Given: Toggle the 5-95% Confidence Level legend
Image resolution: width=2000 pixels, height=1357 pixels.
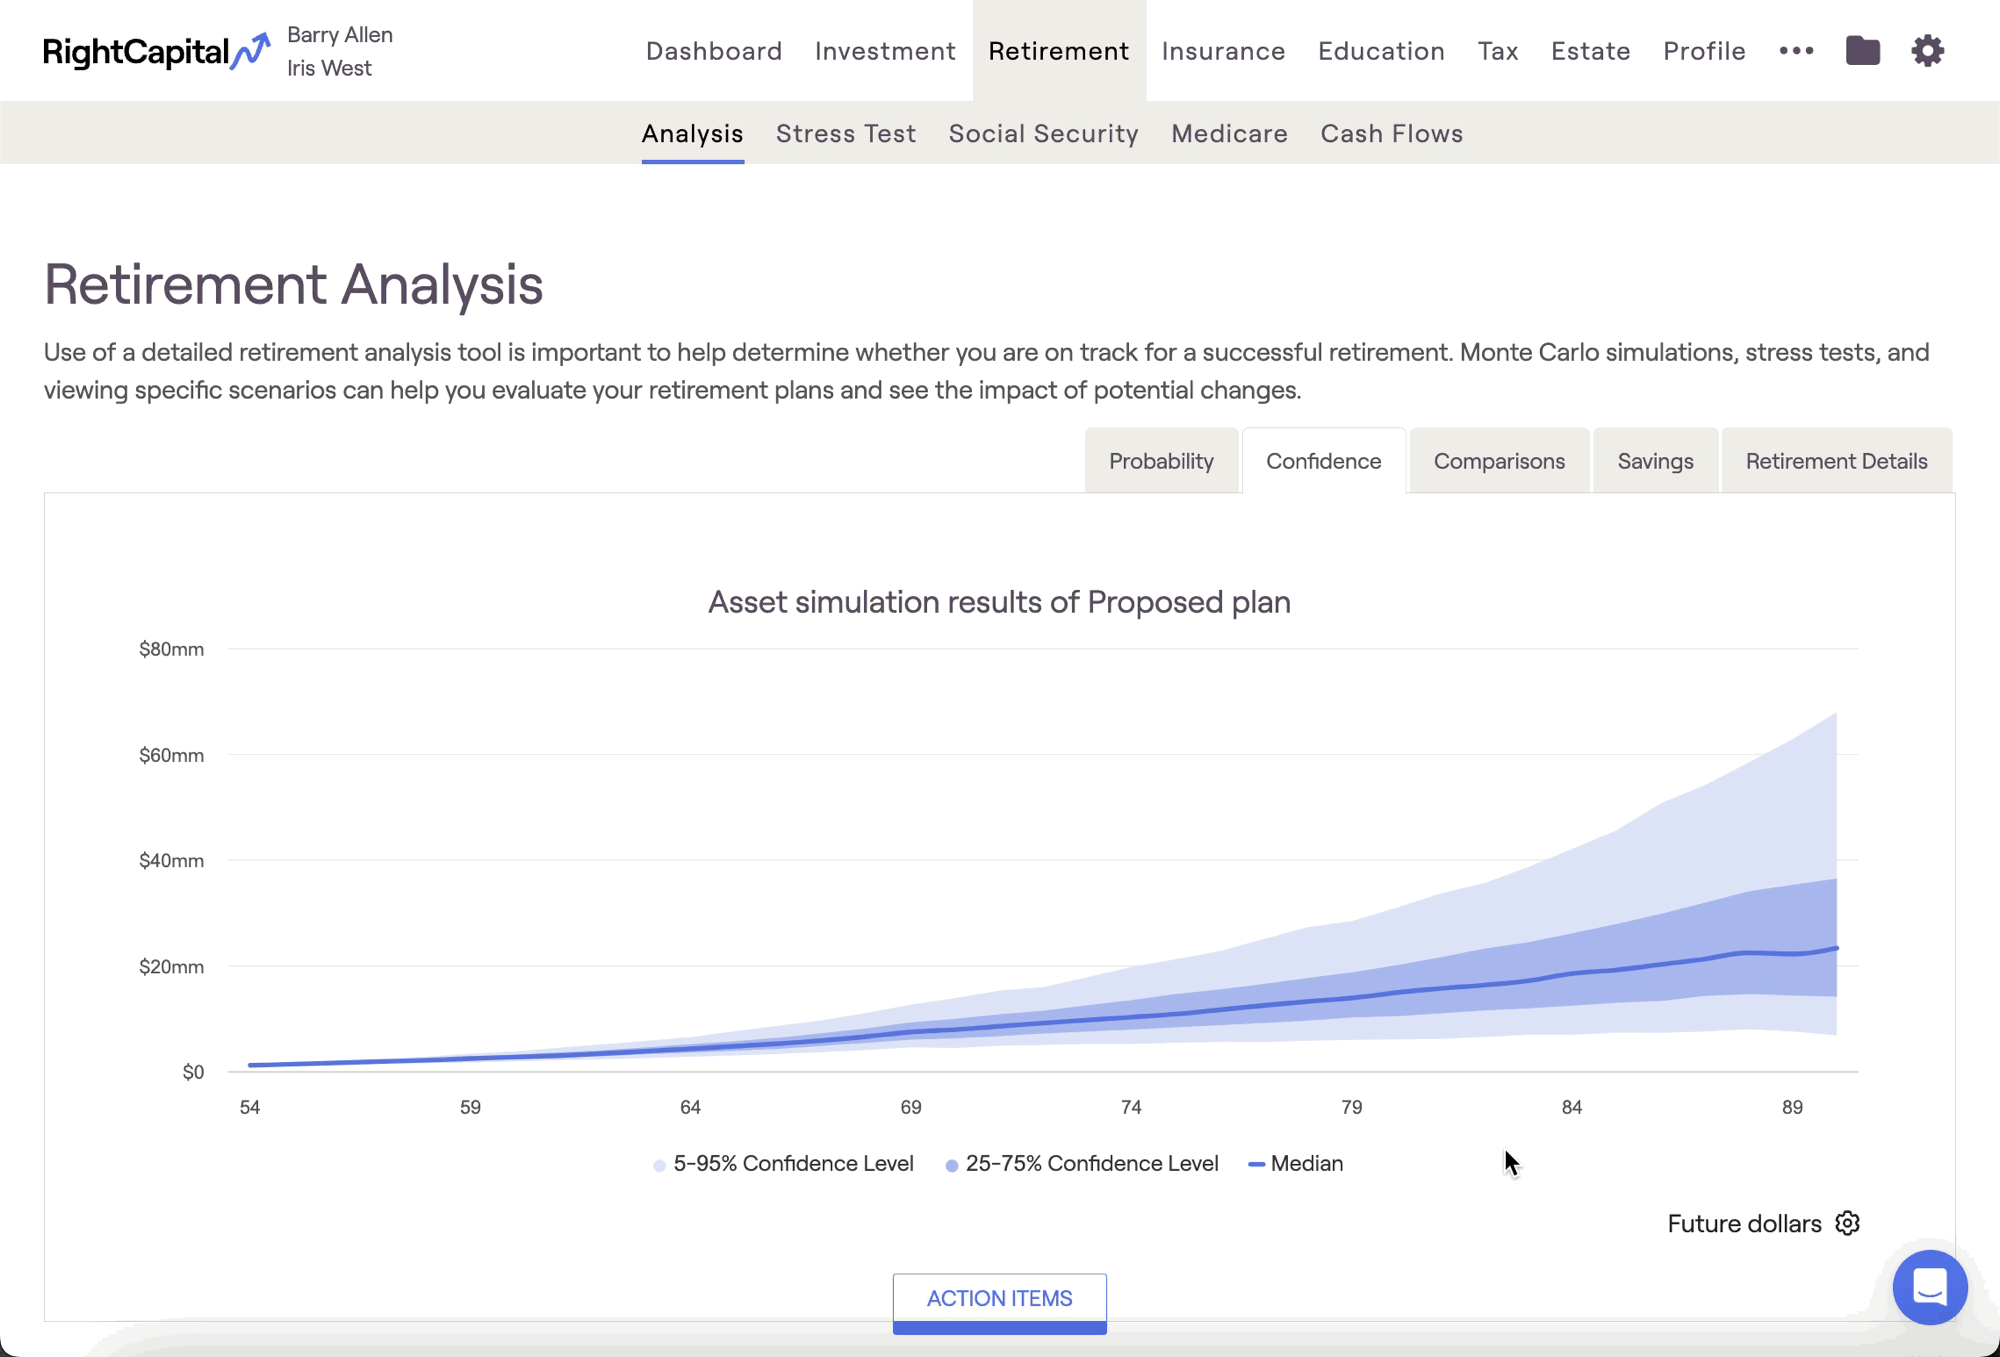Looking at the screenshot, I should pyautogui.click(x=783, y=1163).
